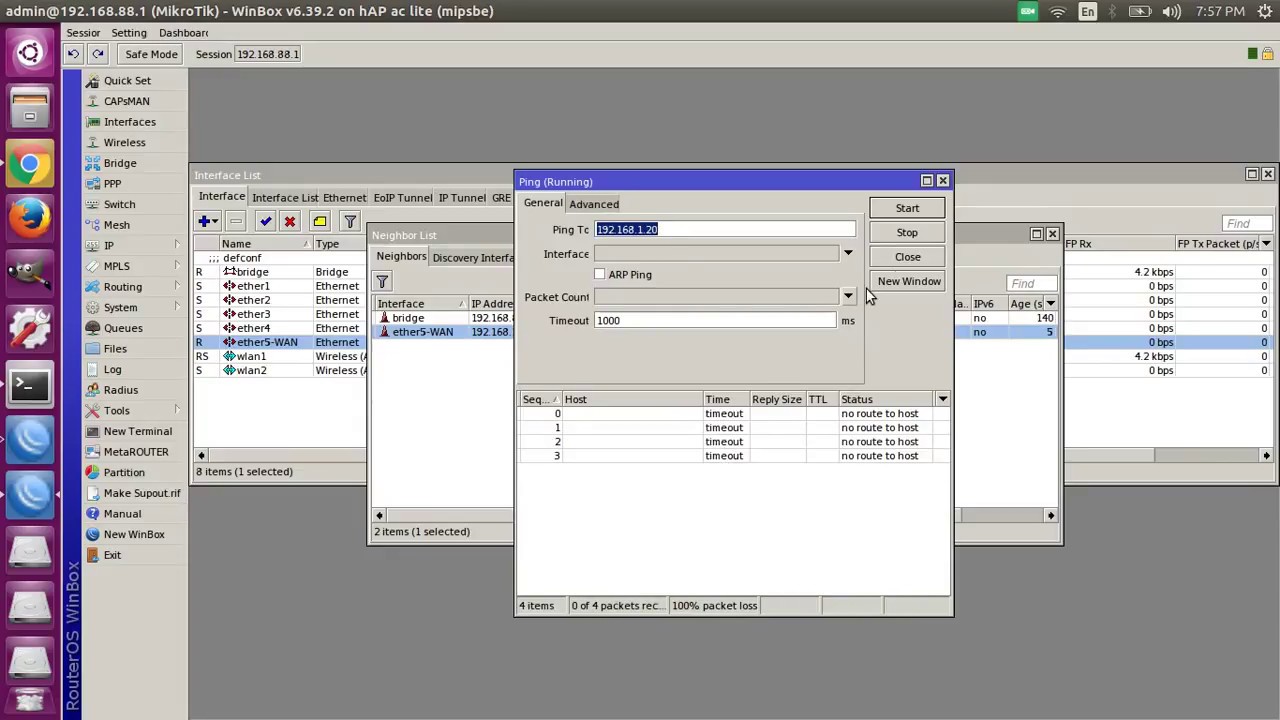Click the Undo arrow in toolbar
Image resolution: width=1280 pixels, height=720 pixels.
(74, 54)
